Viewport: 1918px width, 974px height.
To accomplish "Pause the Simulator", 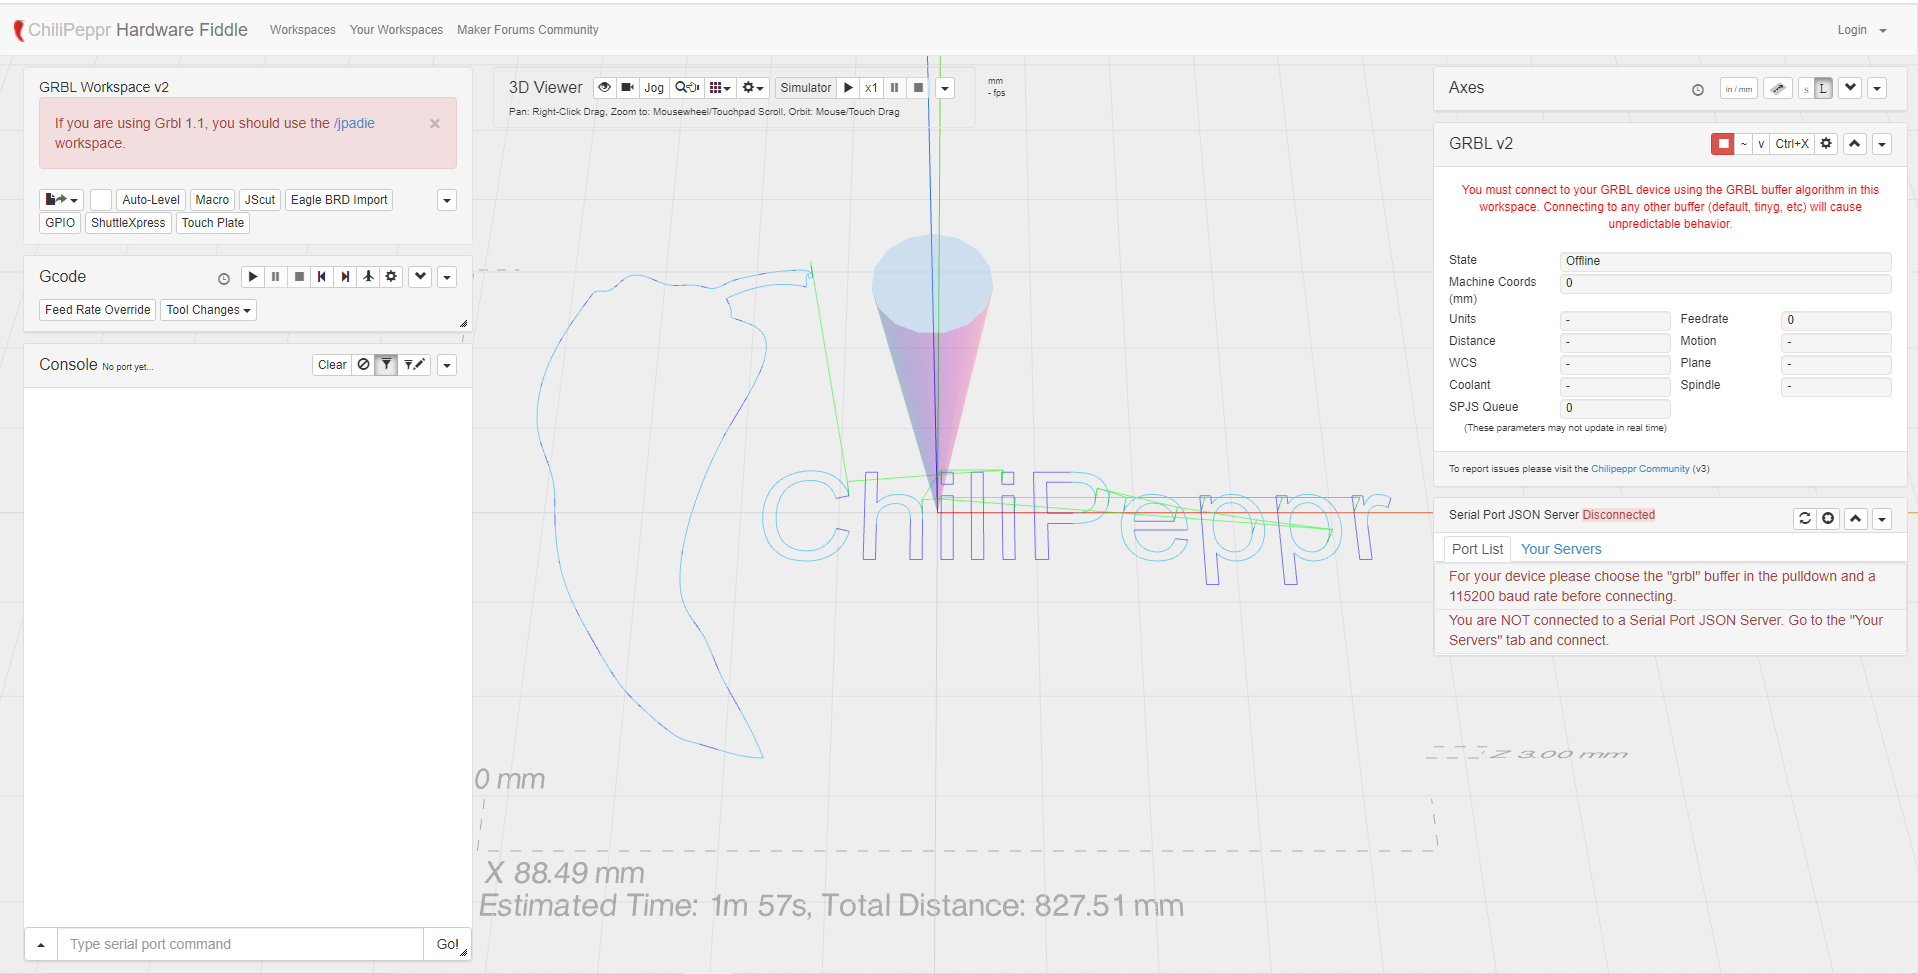I will tap(895, 88).
